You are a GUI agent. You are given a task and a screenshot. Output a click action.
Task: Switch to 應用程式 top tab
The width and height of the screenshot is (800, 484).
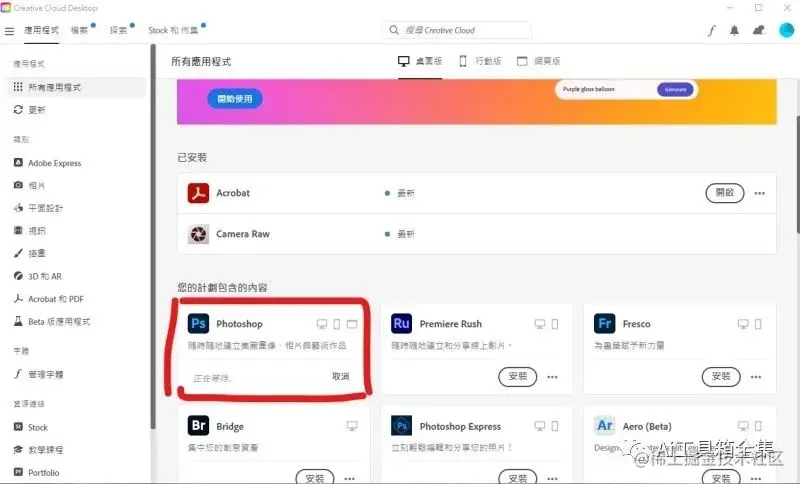tap(41, 31)
